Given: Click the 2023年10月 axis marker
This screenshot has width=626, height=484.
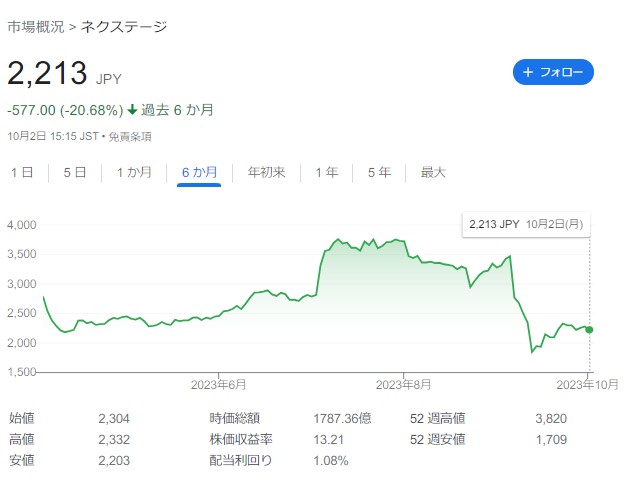Looking at the screenshot, I should [587, 385].
